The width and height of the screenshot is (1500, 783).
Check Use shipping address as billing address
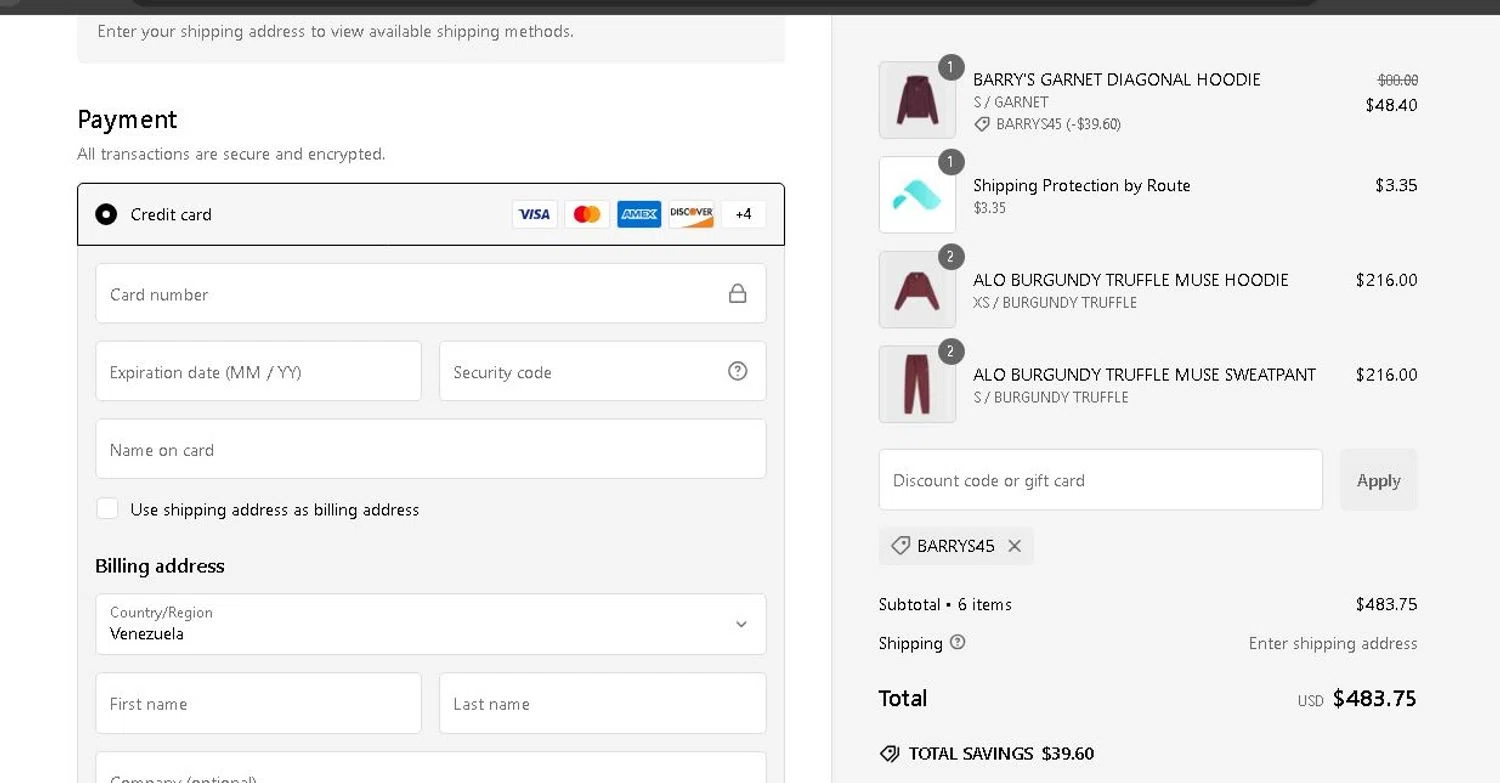click(107, 509)
